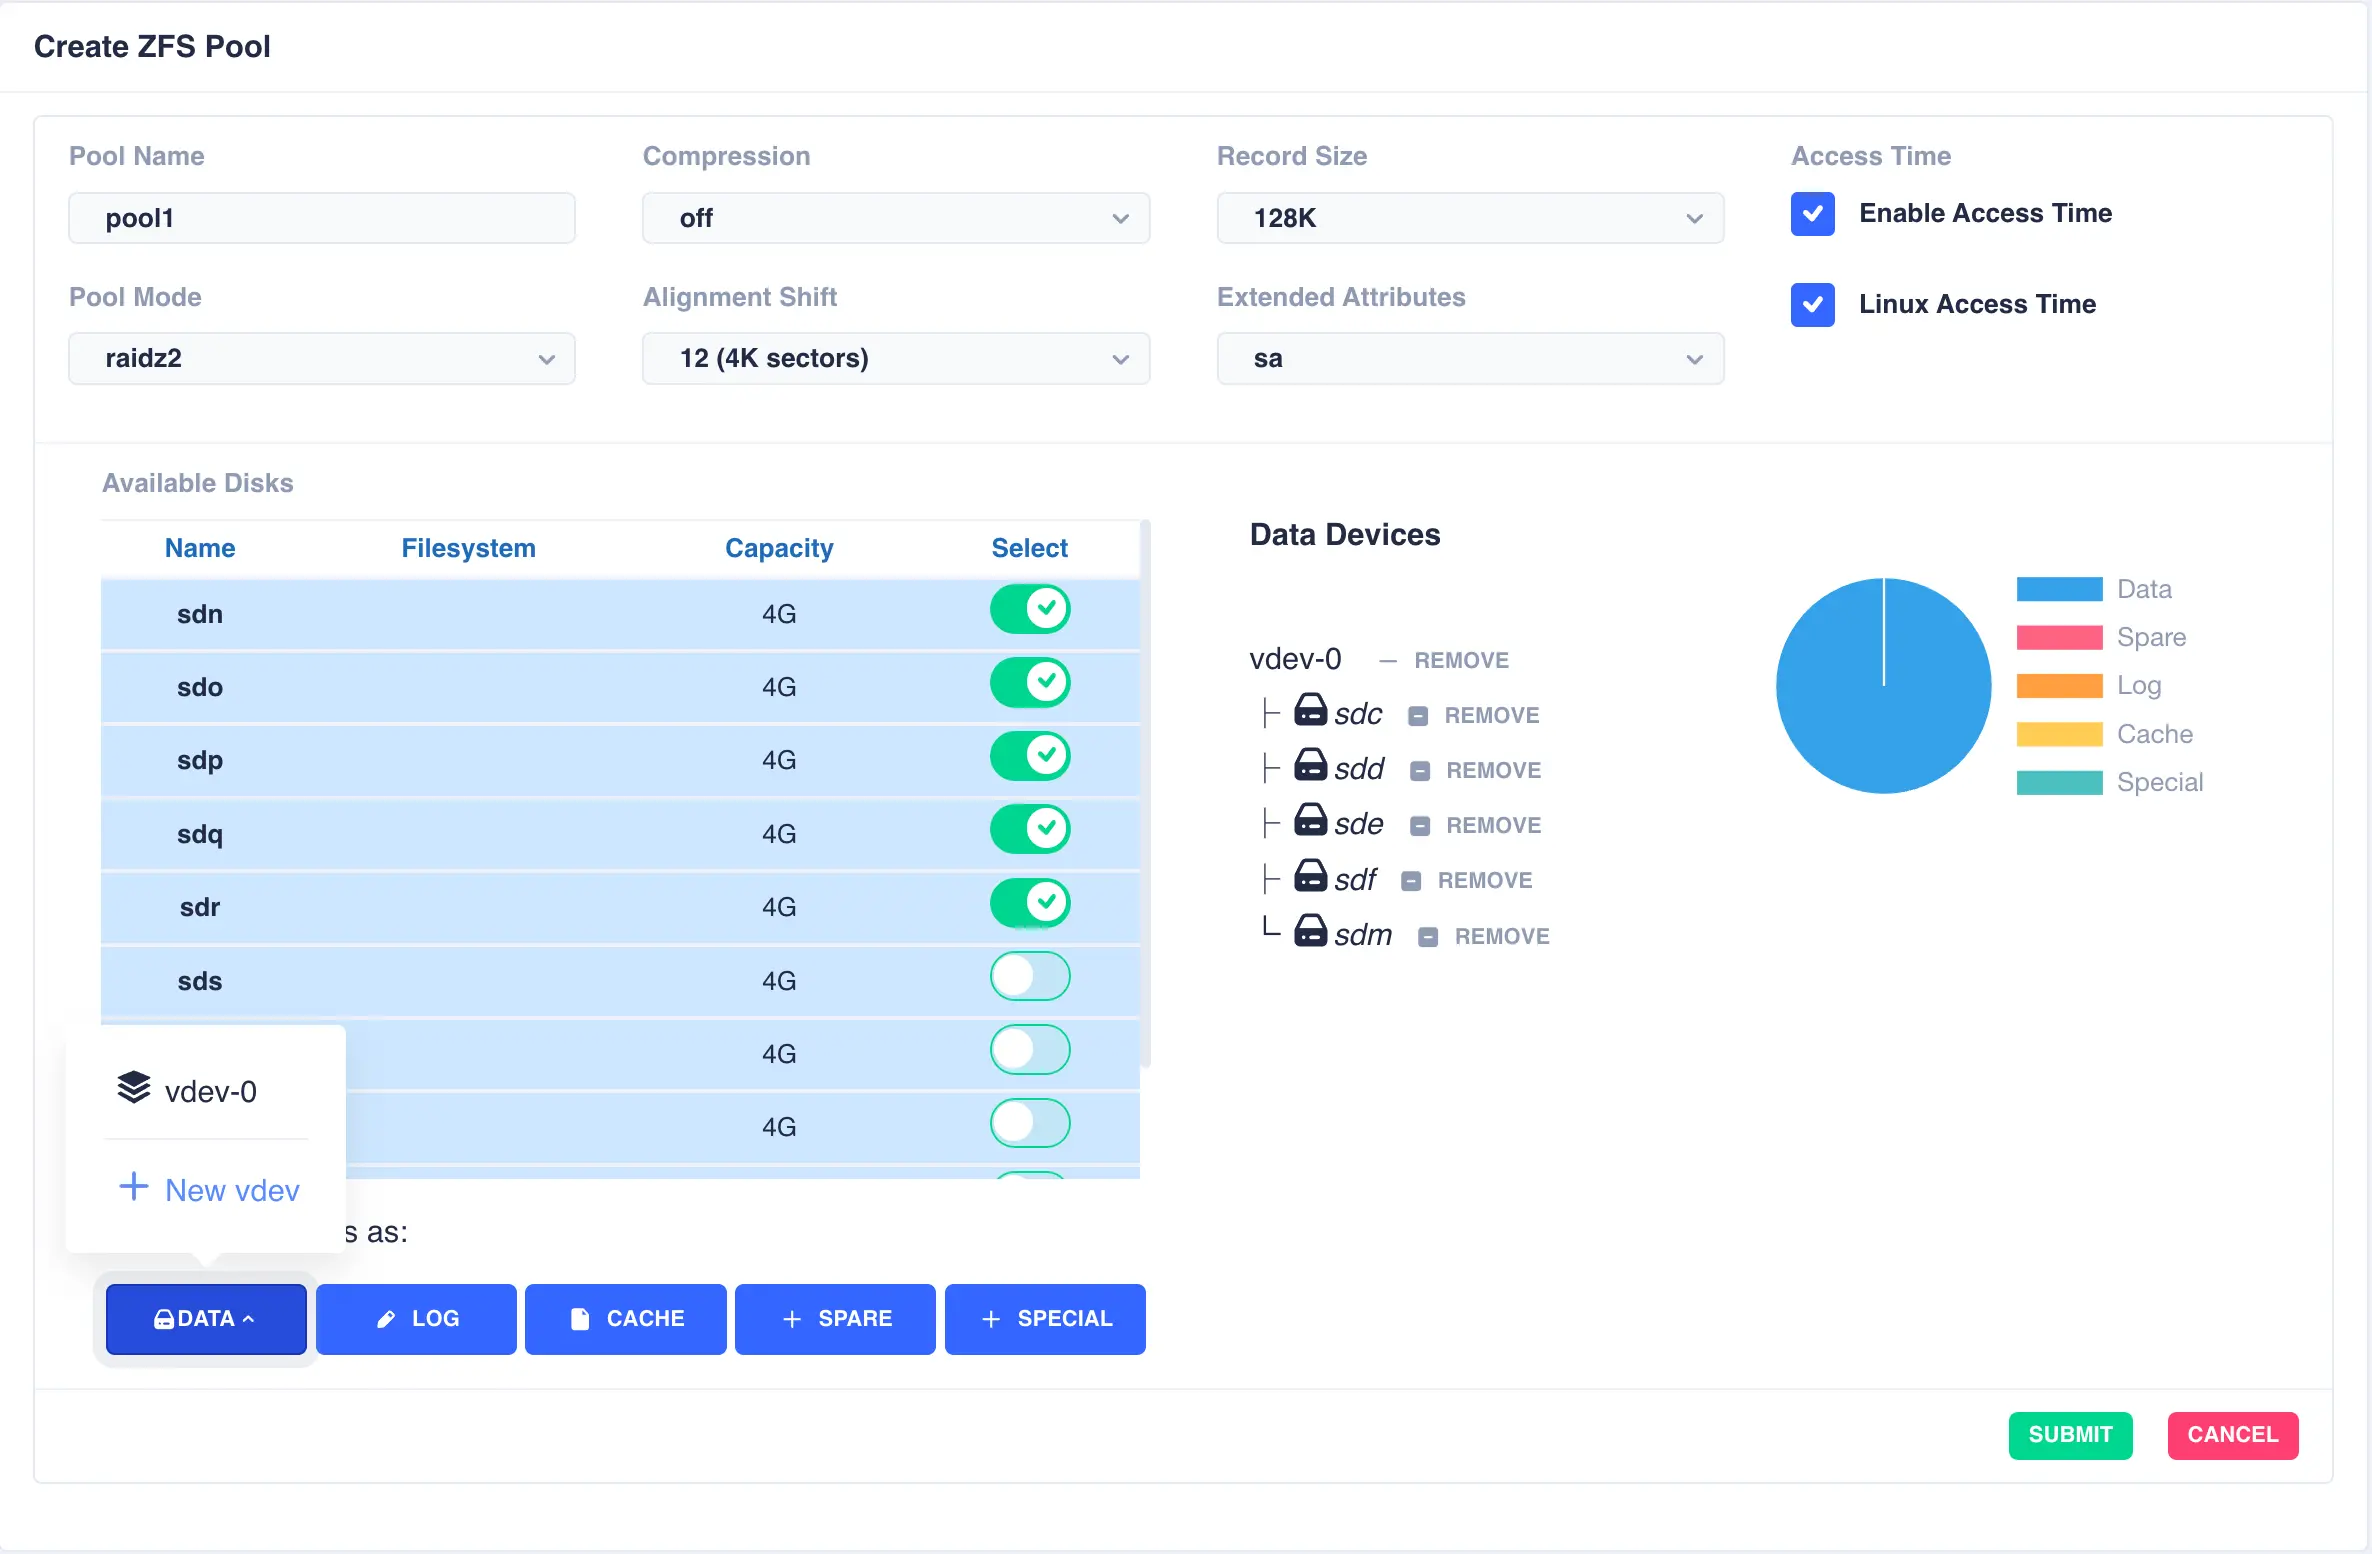Click the layers icon beside vdev-0
The image size is (2372, 1554).
(134, 1088)
